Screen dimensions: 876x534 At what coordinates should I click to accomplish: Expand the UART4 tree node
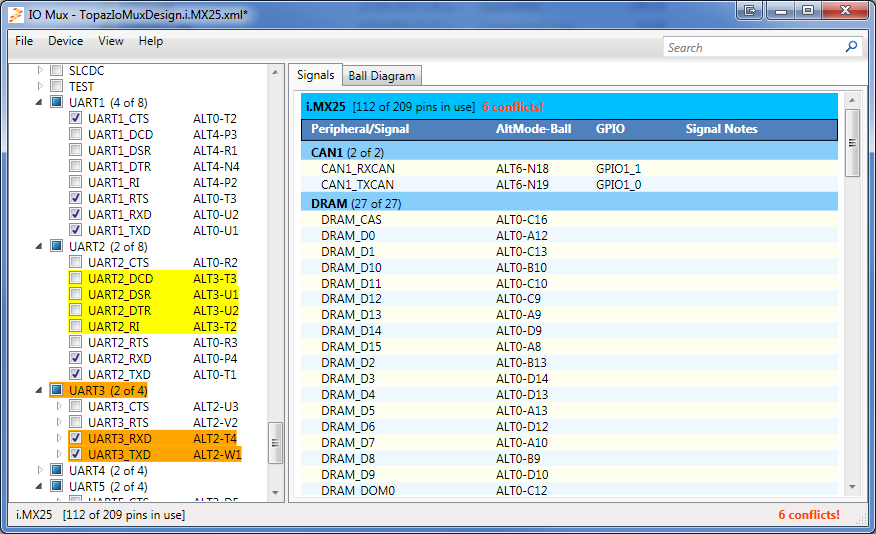tap(40, 470)
